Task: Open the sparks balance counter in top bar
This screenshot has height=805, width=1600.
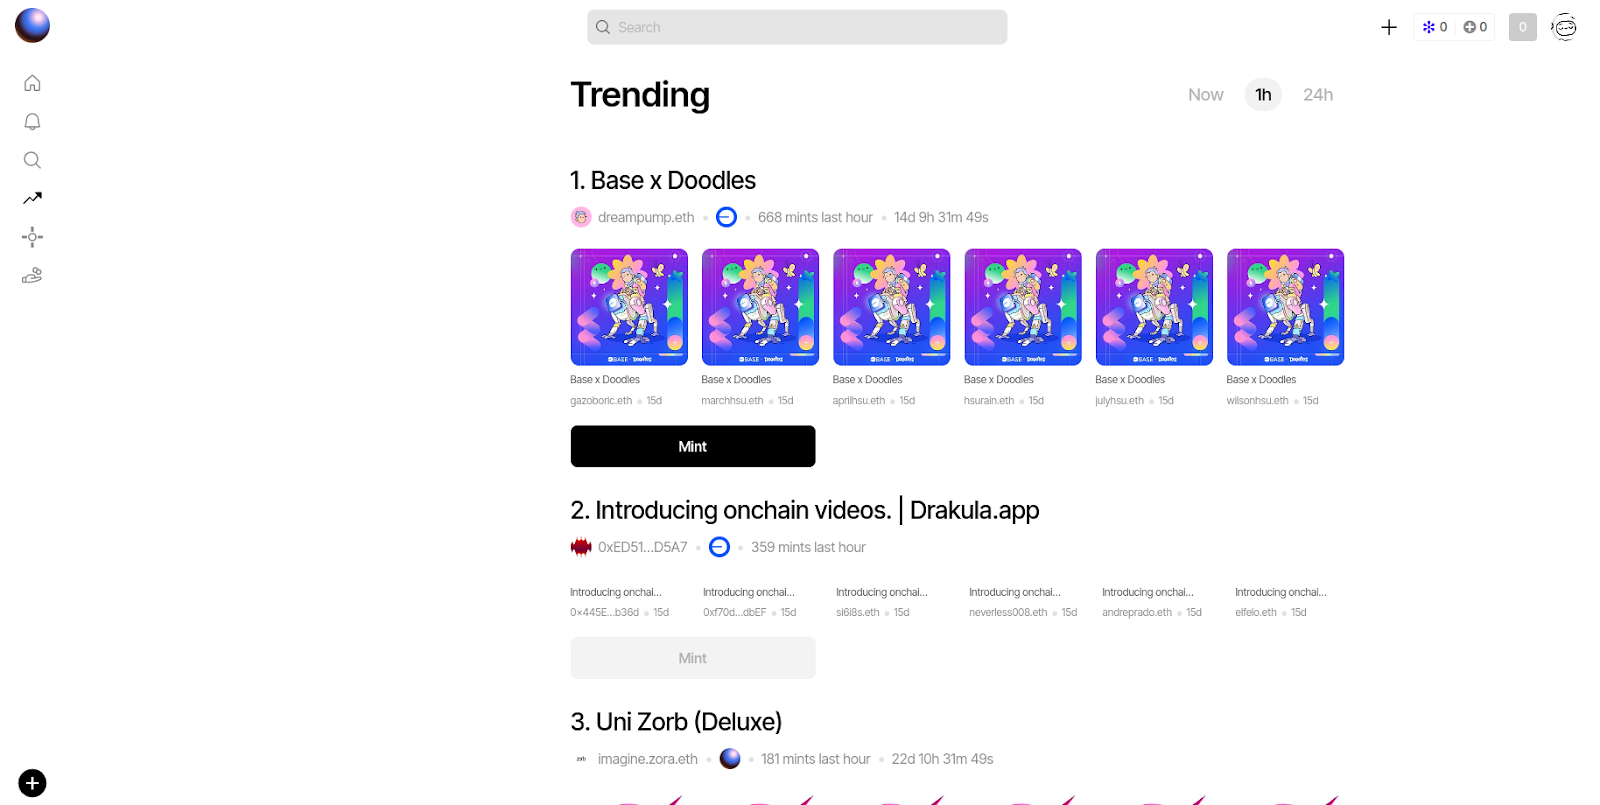Action: click(1435, 27)
